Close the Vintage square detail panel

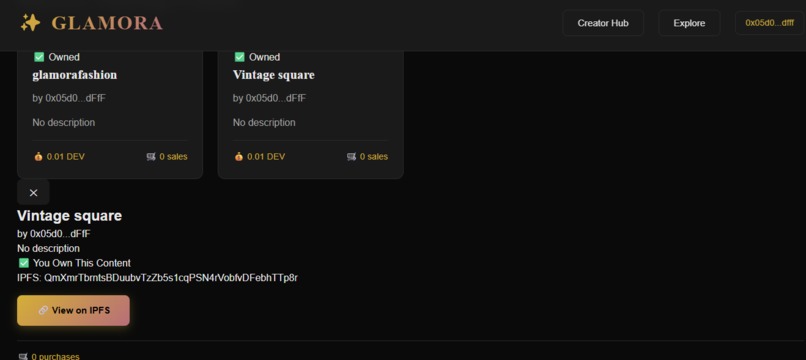point(33,192)
